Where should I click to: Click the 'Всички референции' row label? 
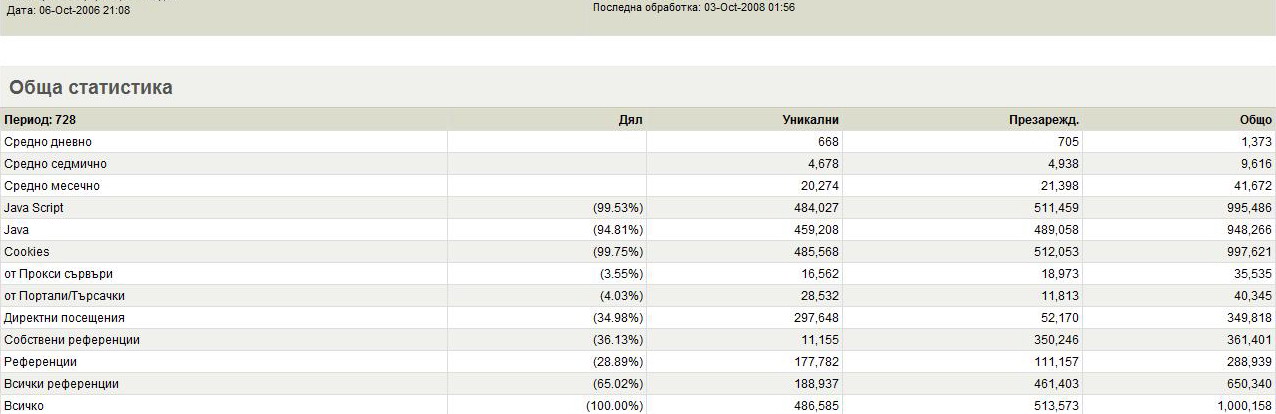(61, 384)
